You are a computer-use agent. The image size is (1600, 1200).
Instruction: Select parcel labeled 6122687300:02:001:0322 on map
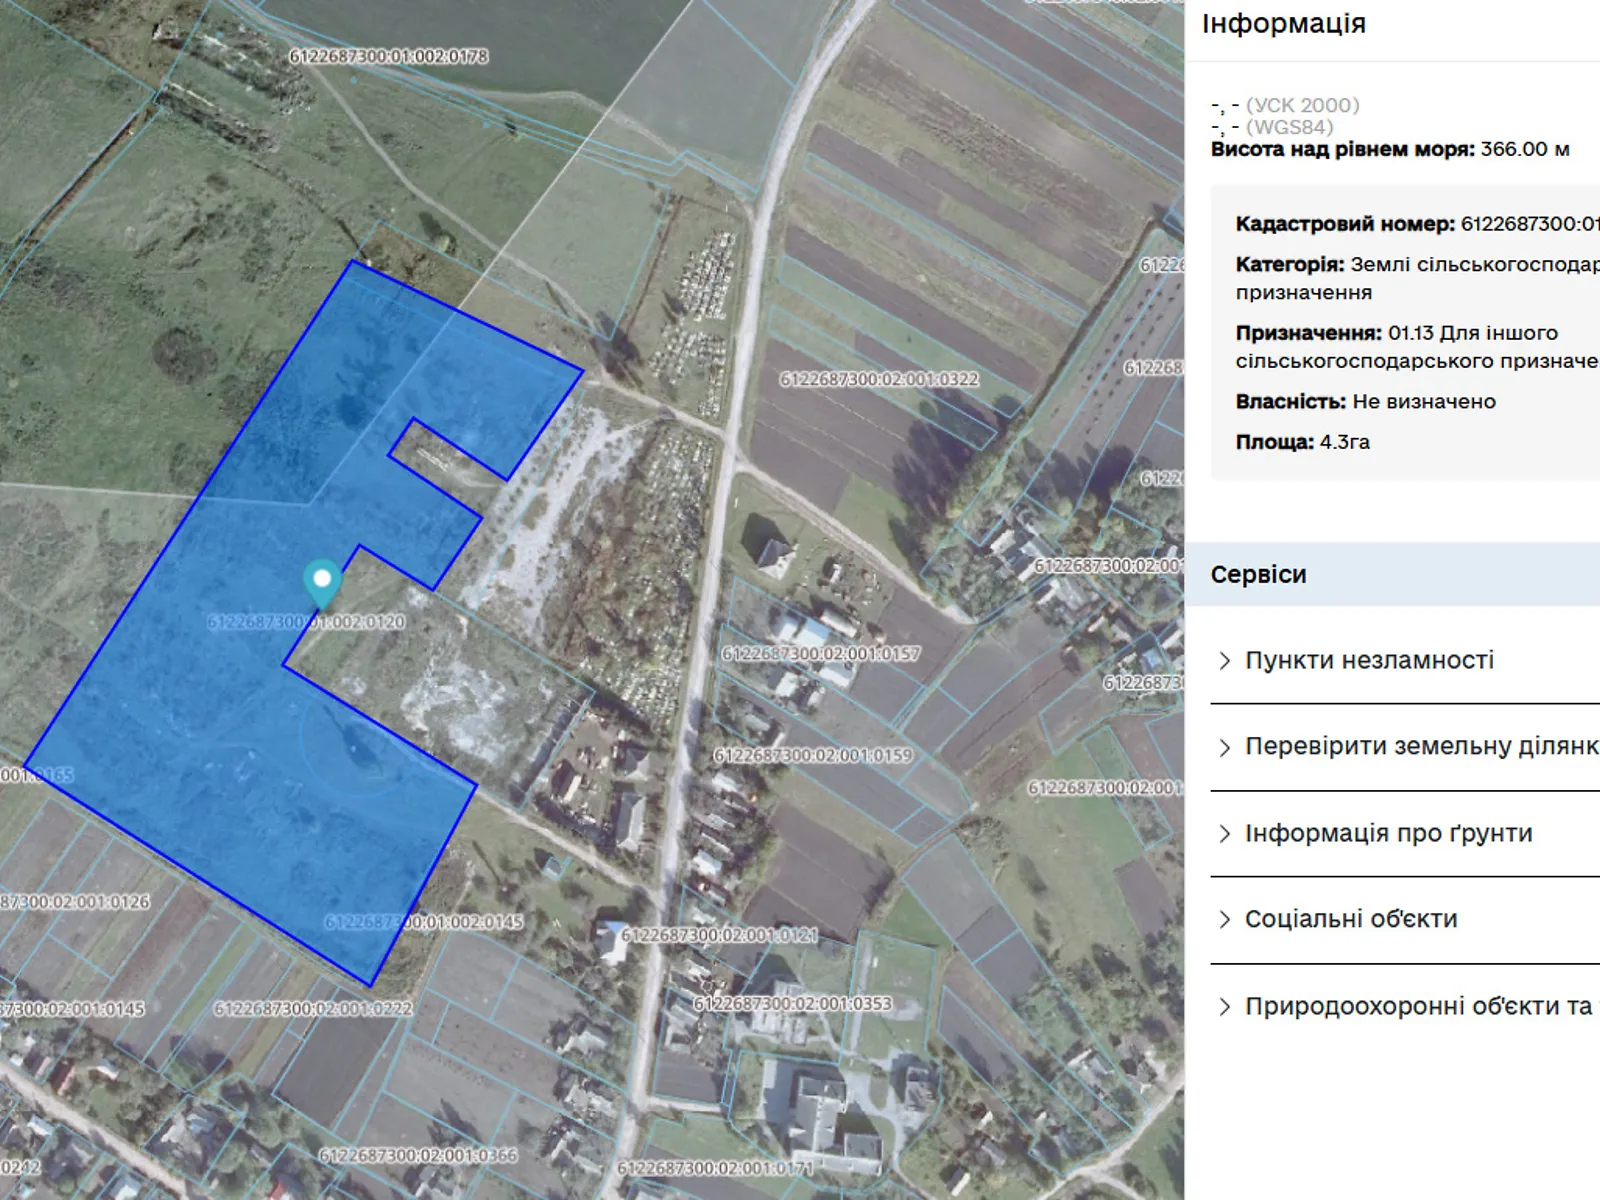pos(879,380)
